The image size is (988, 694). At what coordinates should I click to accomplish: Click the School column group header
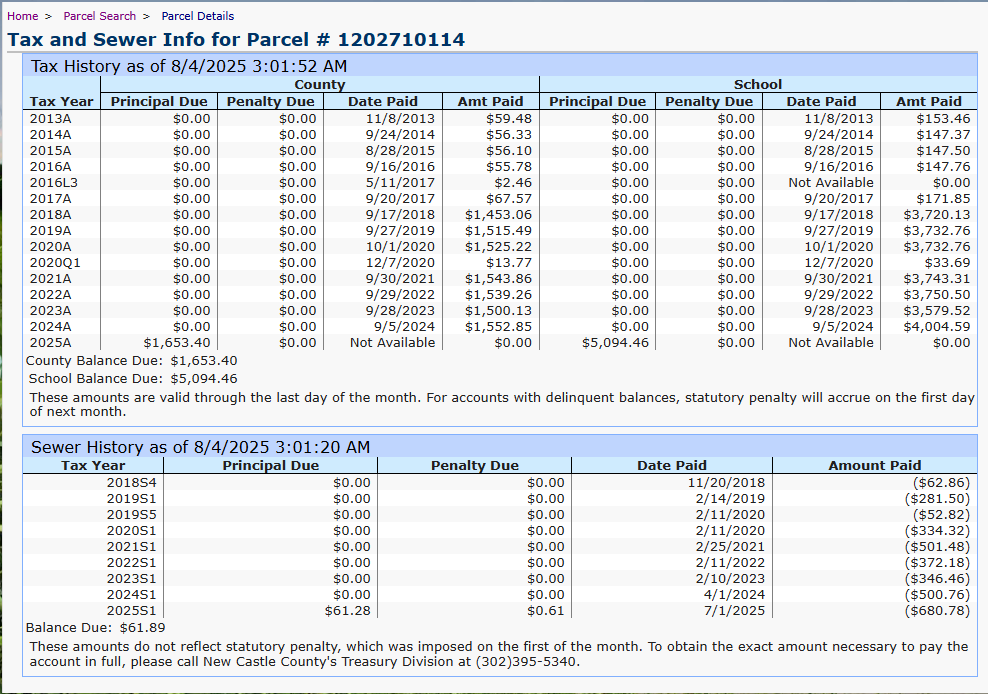(757, 85)
